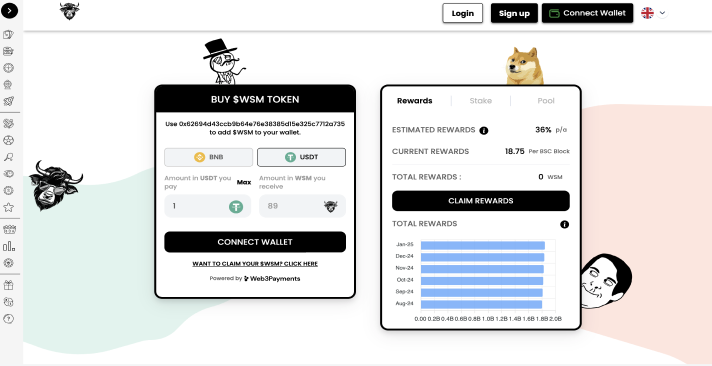Click the Nov-24 bar in the rewards chart
The image size is (712, 366).
pos(482,269)
